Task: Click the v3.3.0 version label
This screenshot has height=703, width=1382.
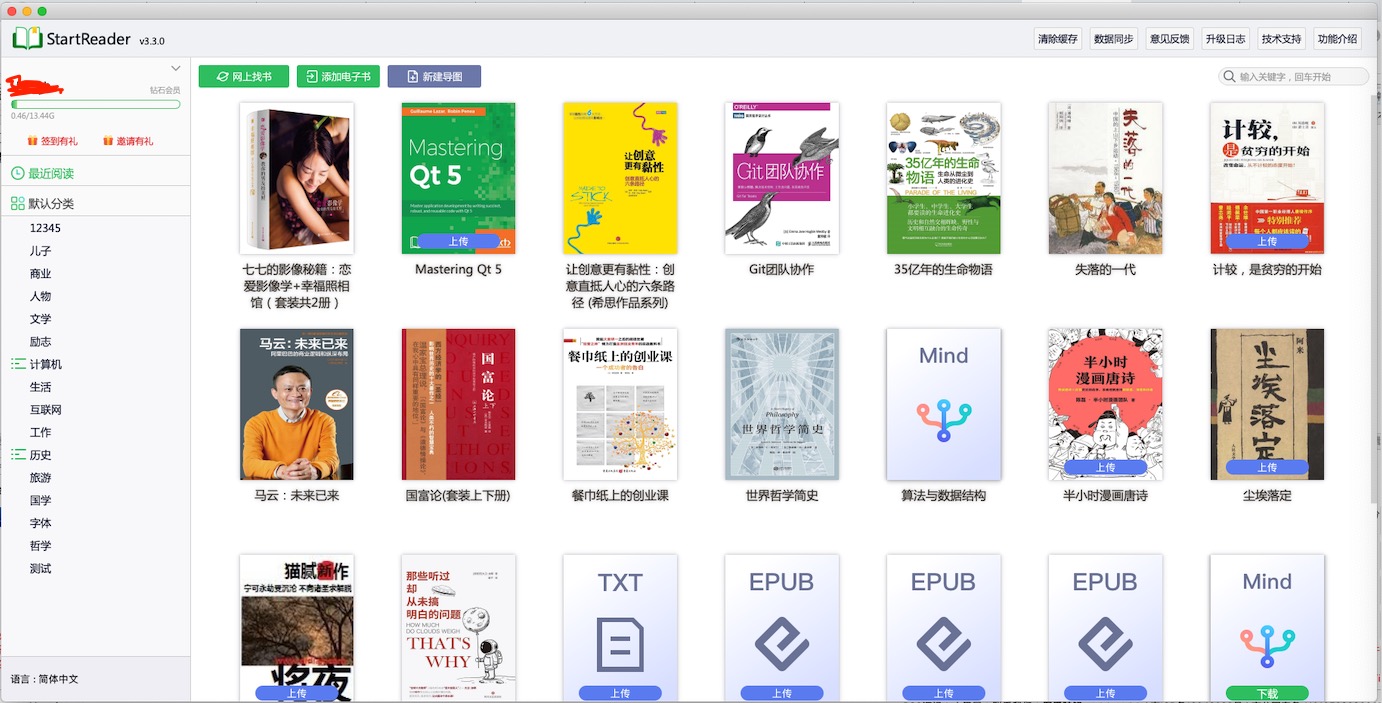Action: (152, 41)
